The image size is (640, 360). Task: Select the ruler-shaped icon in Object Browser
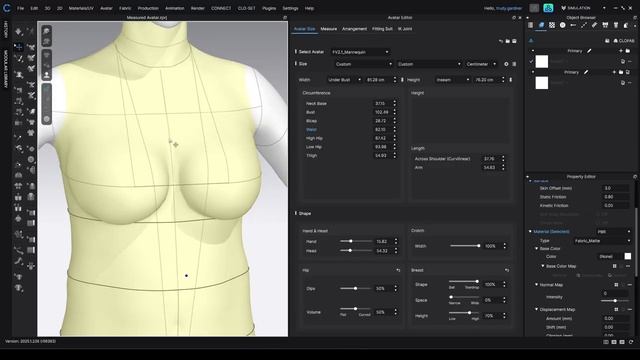pos(594,25)
